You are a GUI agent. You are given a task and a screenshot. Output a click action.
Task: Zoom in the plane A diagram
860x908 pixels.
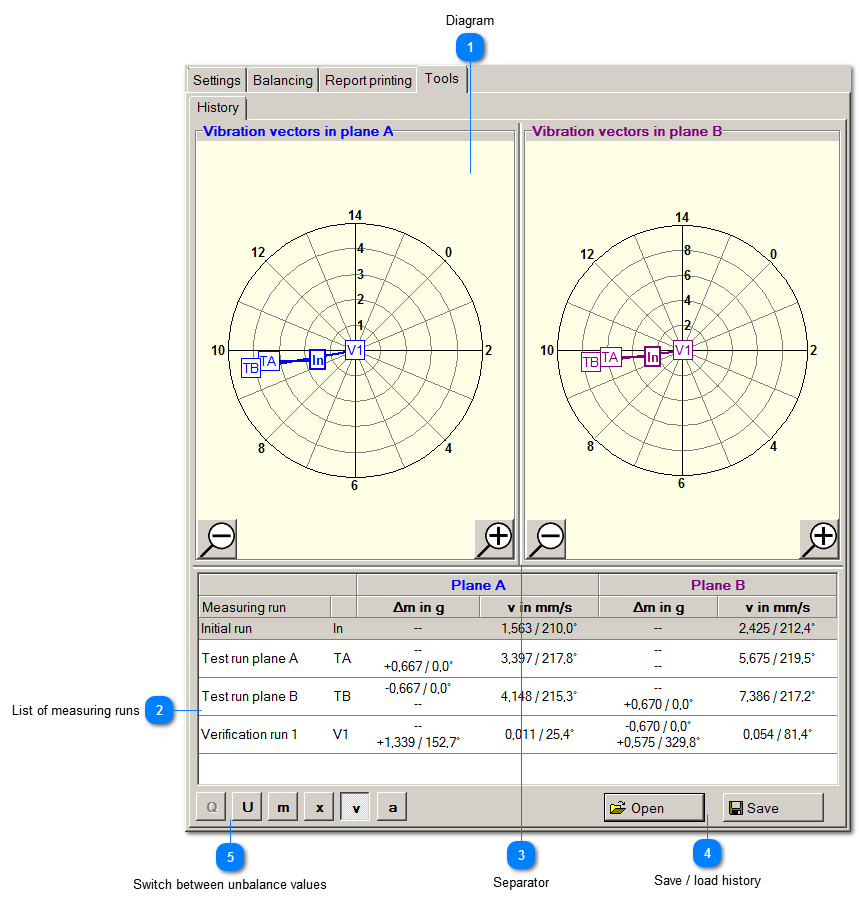(x=494, y=539)
